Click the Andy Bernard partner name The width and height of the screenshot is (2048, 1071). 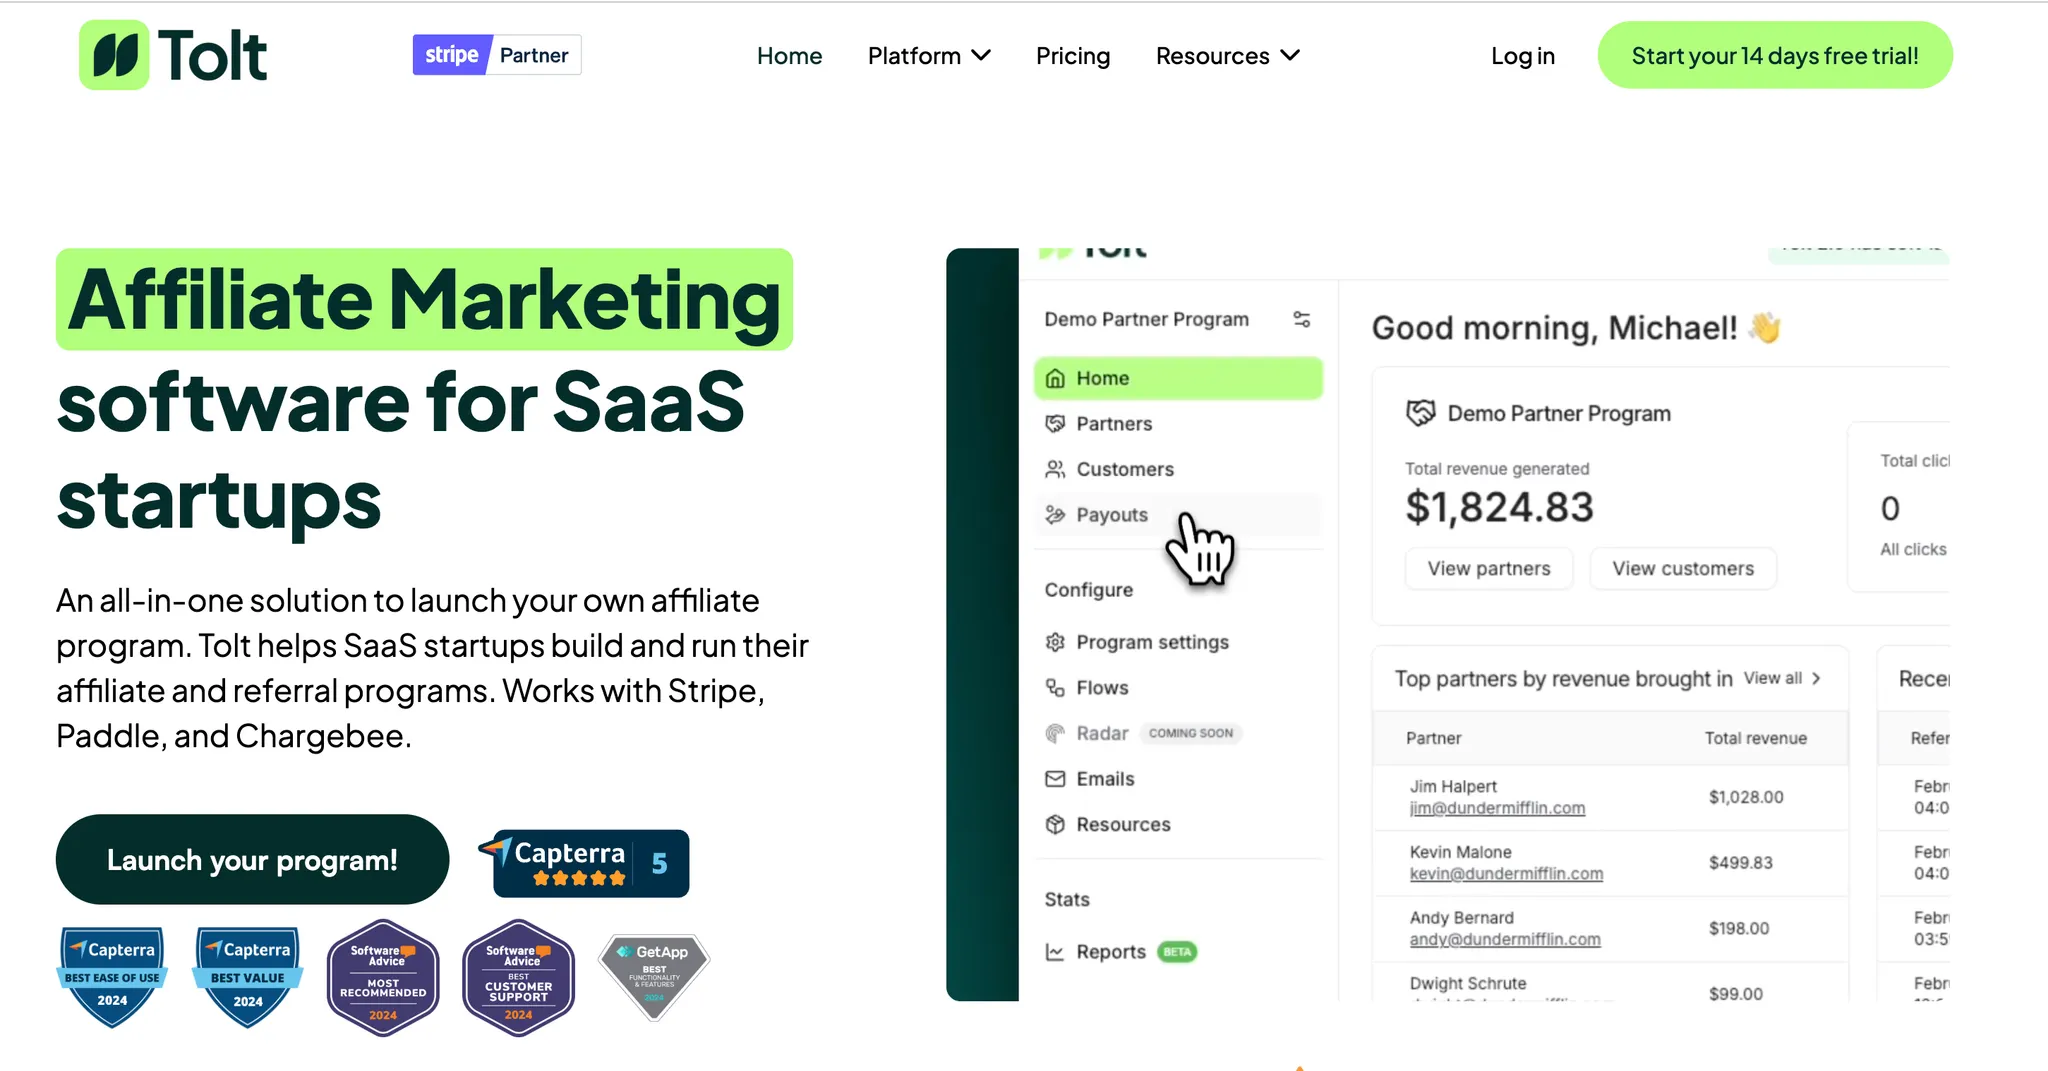point(1461,918)
